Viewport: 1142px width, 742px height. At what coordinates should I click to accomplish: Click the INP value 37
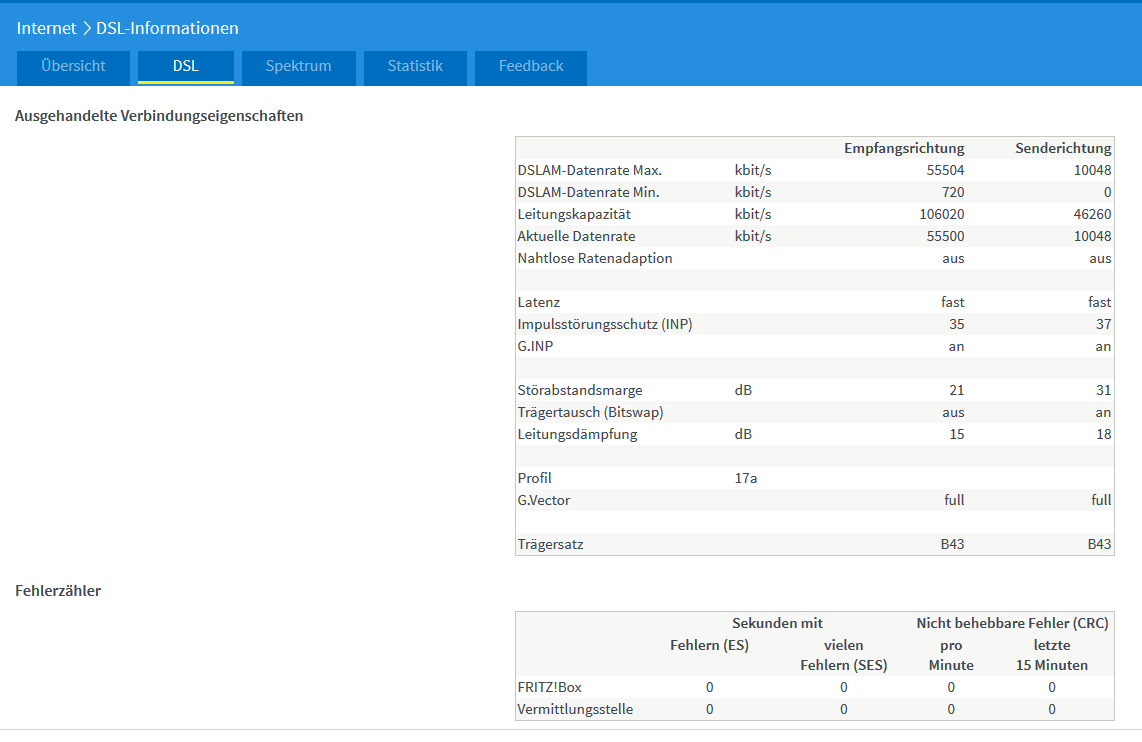(1104, 324)
